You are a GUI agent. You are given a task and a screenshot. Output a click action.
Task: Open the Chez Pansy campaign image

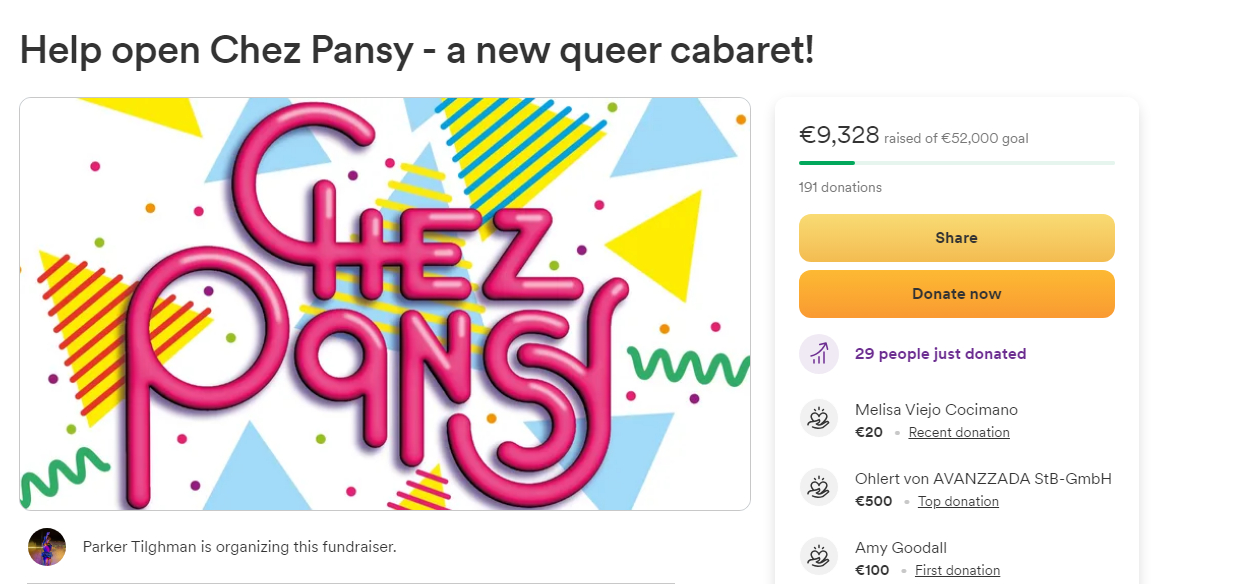point(385,304)
